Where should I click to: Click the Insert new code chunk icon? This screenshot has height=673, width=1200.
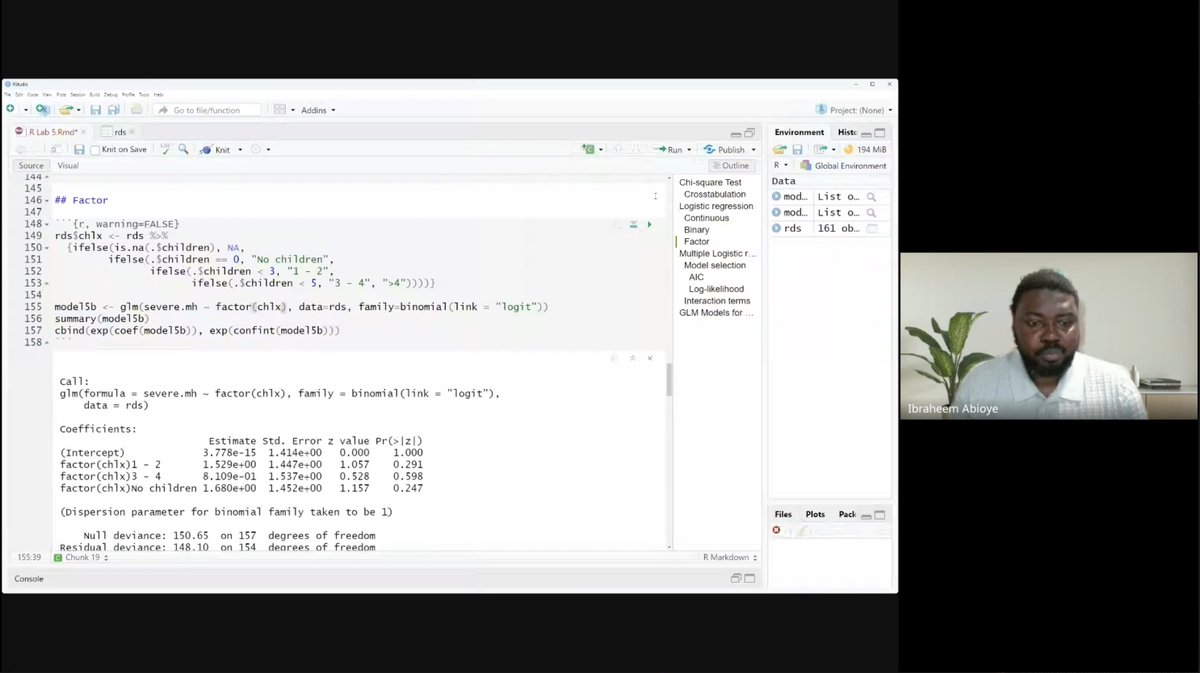[x=589, y=149]
